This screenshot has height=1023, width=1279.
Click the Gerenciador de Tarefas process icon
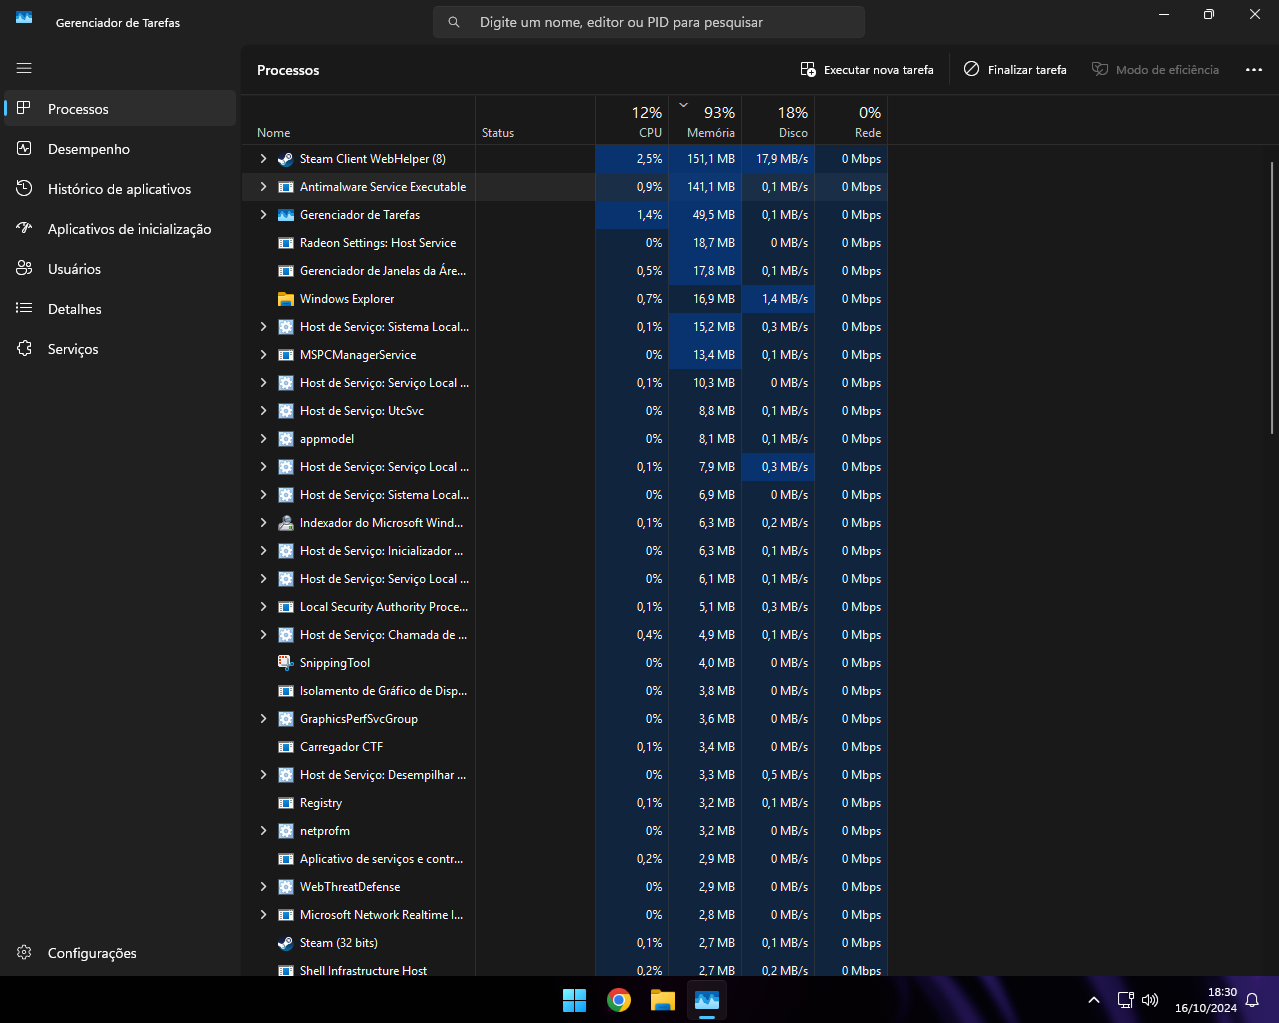[x=286, y=215]
